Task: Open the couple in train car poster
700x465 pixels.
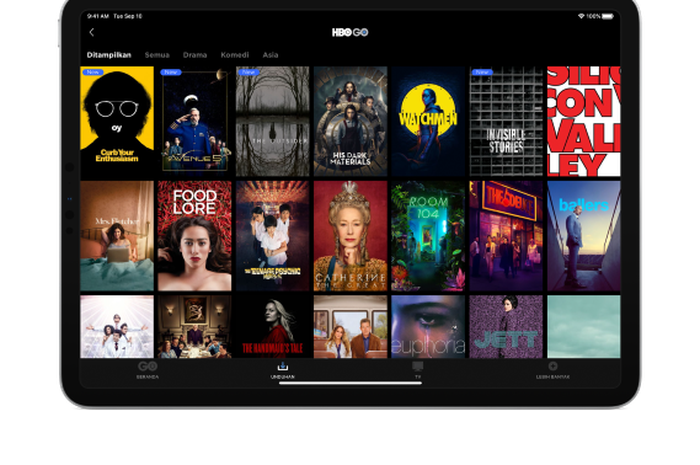Action: point(350,327)
